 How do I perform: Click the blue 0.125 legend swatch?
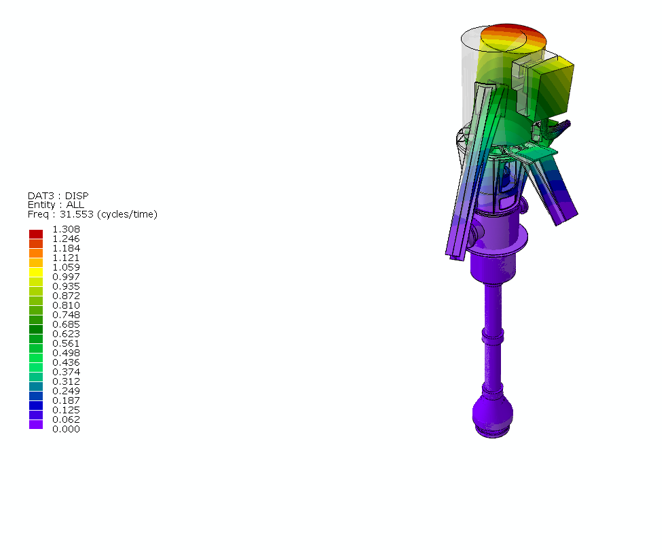[36, 405]
